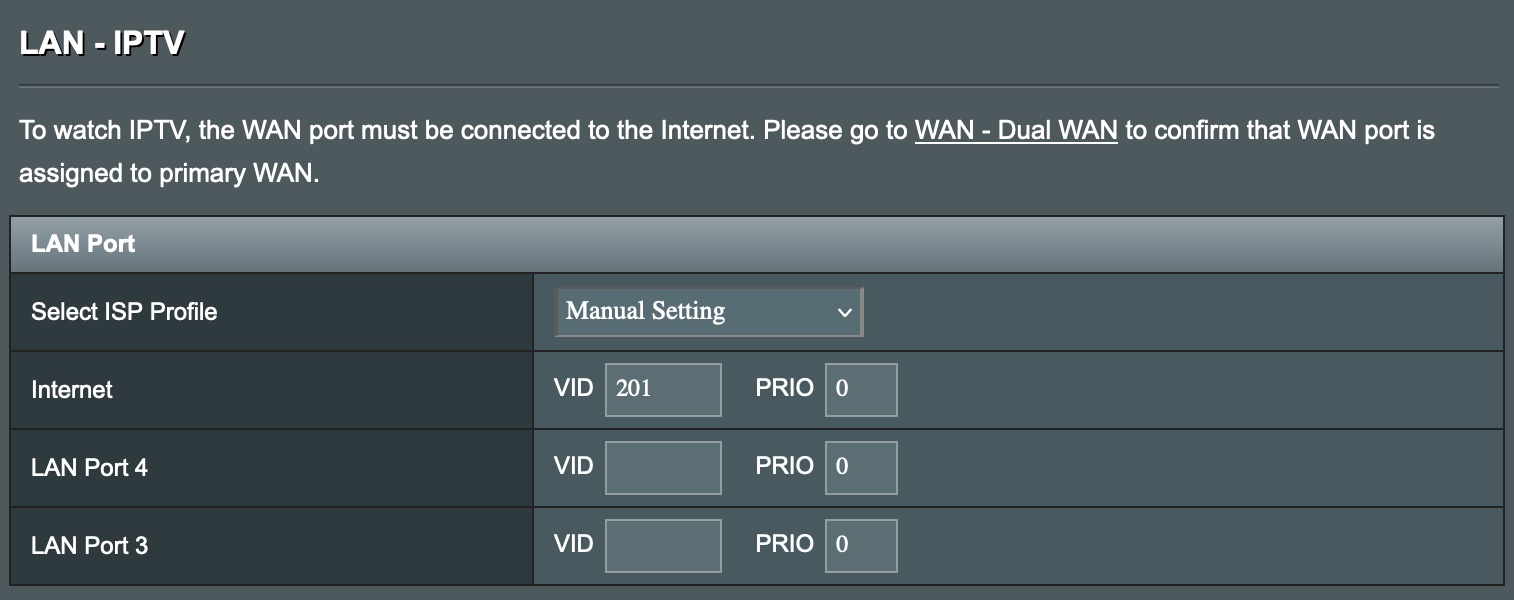1514x600 pixels.
Task: Click the empty LAN Port 3 VID field
Action: [x=663, y=545]
